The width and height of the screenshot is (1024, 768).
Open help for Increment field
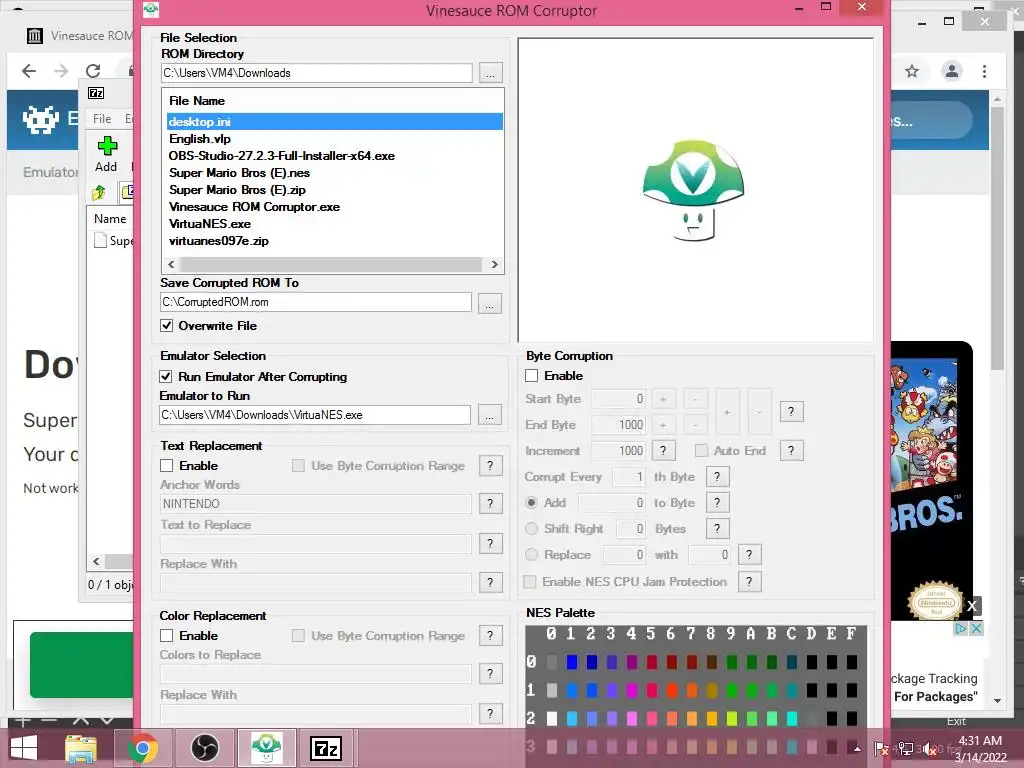pos(664,451)
